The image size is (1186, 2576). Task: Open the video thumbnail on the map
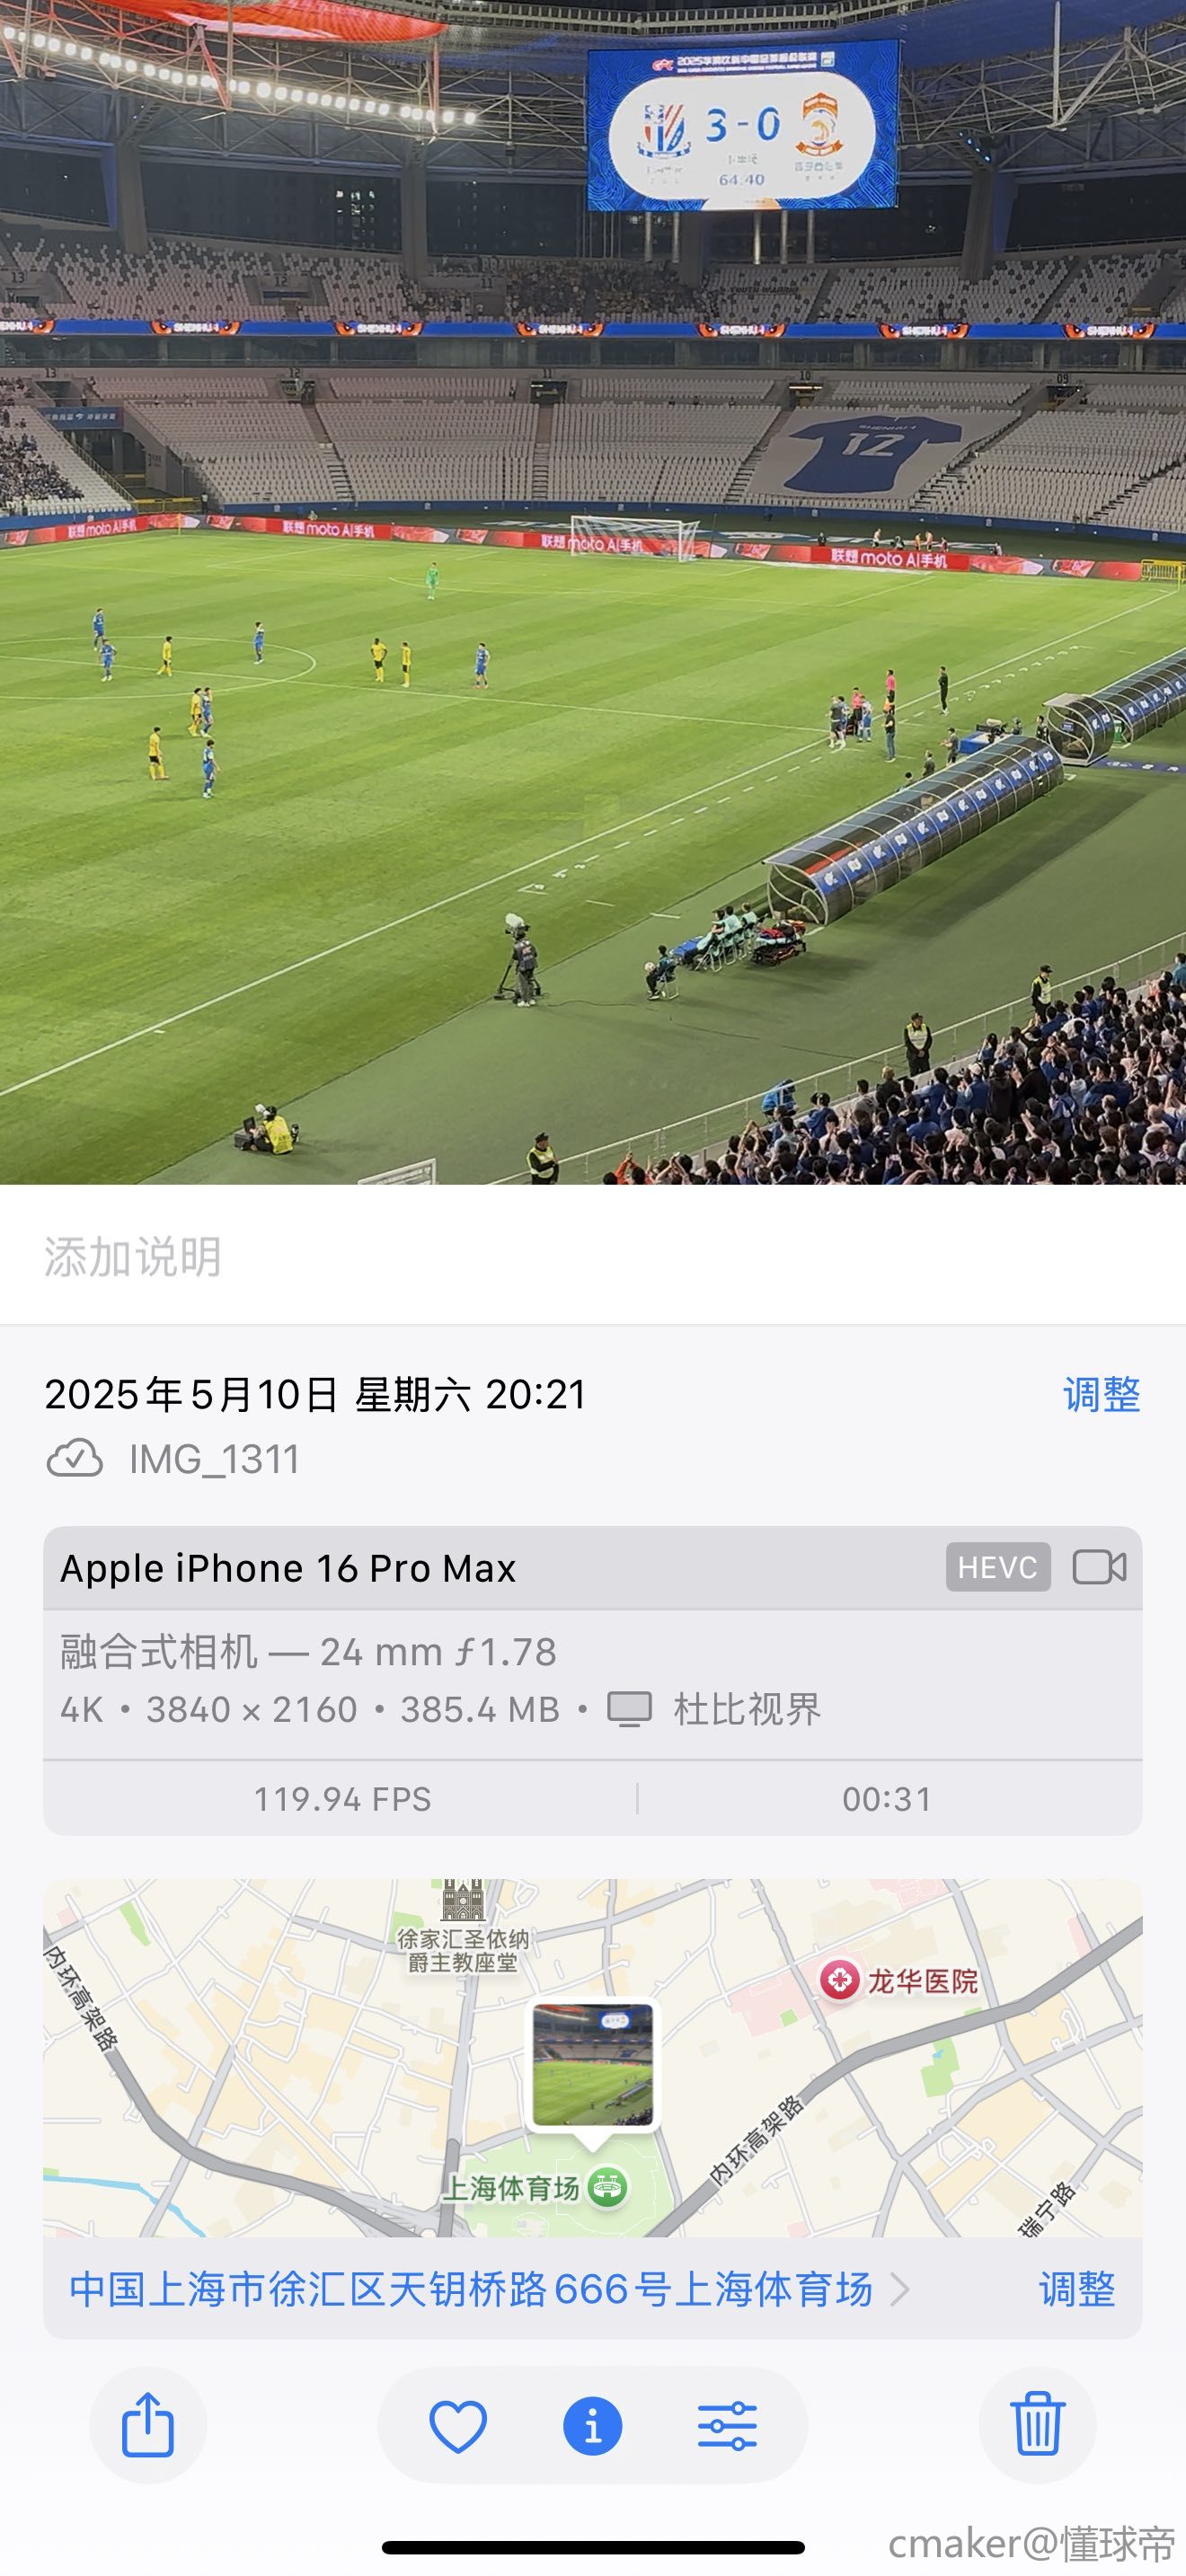[x=593, y=2064]
